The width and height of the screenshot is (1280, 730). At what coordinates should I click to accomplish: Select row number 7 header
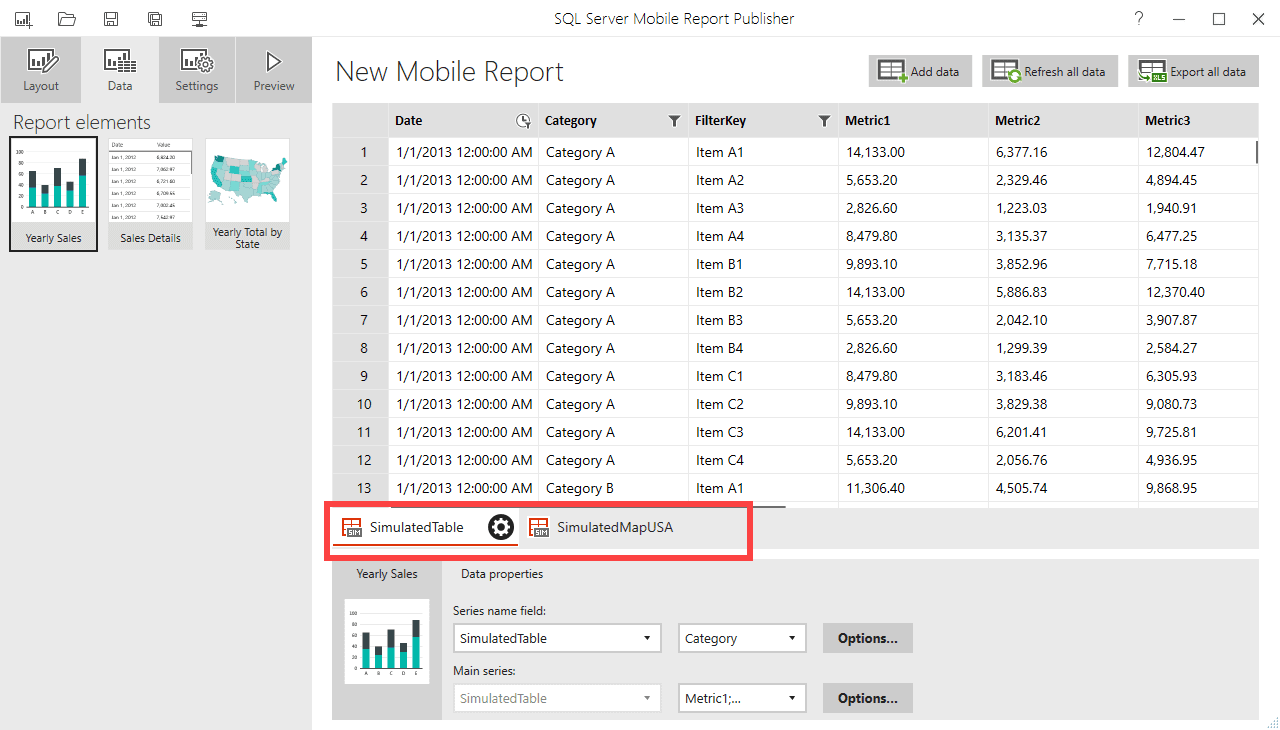pyautogui.click(x=361, y=320)
